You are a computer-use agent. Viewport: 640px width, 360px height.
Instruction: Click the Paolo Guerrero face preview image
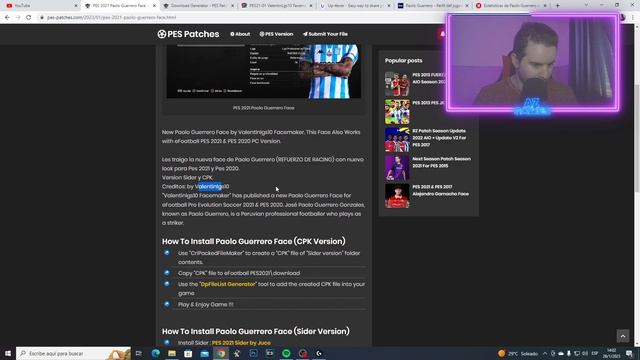click(x=264, y=71)
